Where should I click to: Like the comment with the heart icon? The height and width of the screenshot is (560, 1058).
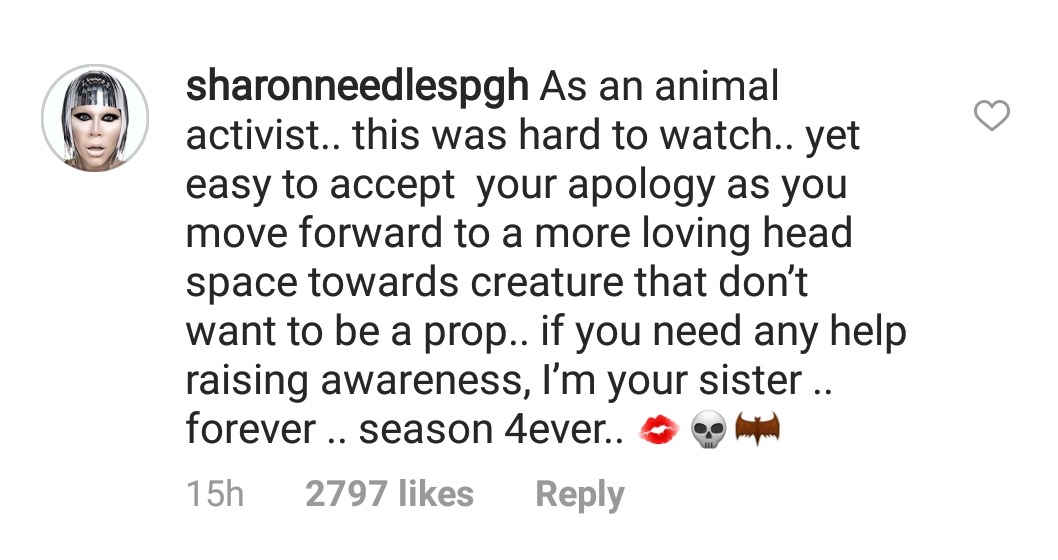pos(991,117)
